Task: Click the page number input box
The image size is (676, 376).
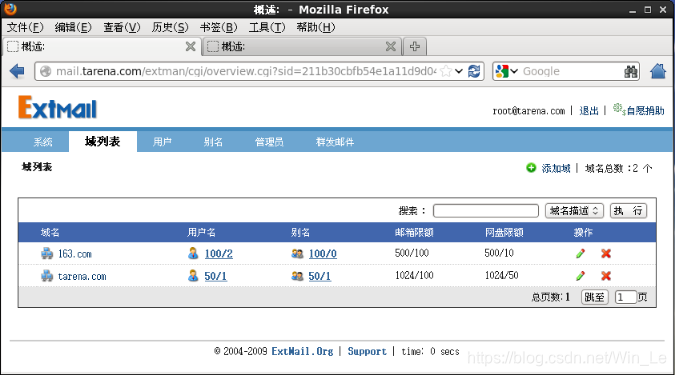Action: click(x=626, y=297)
